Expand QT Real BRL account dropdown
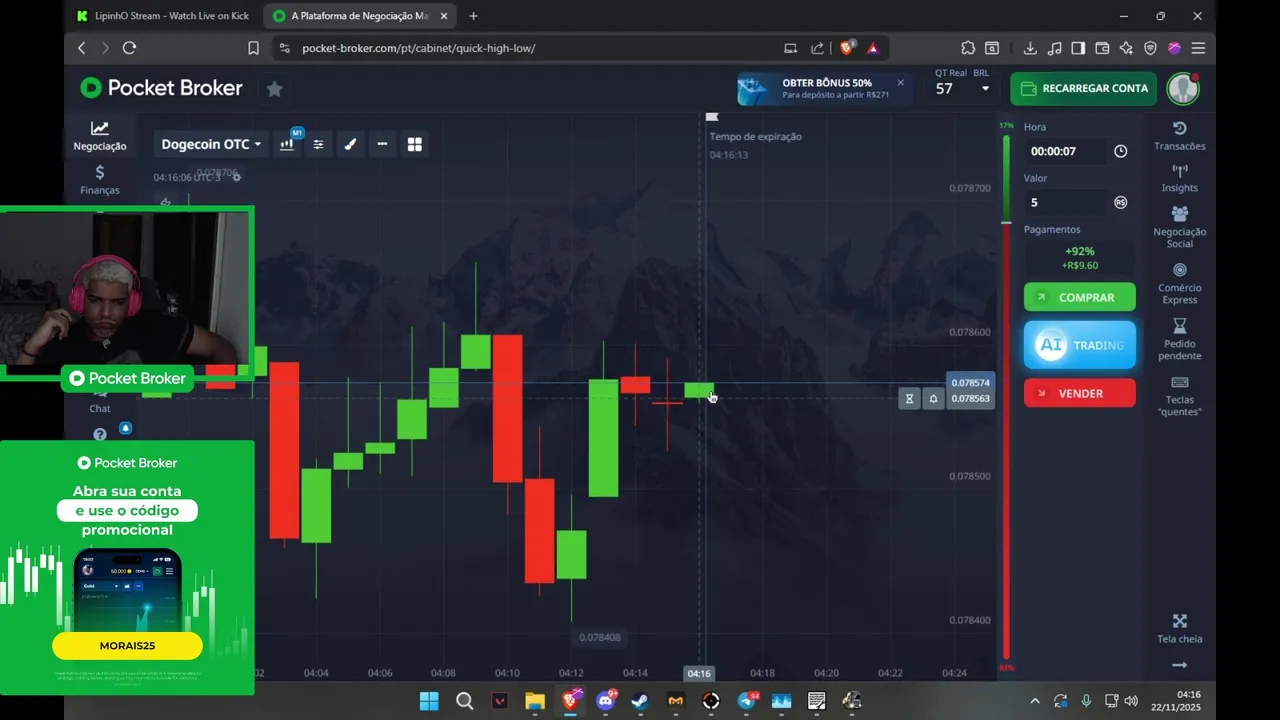The height and width of the screenshot is (720, 1280). coord(985,88)
